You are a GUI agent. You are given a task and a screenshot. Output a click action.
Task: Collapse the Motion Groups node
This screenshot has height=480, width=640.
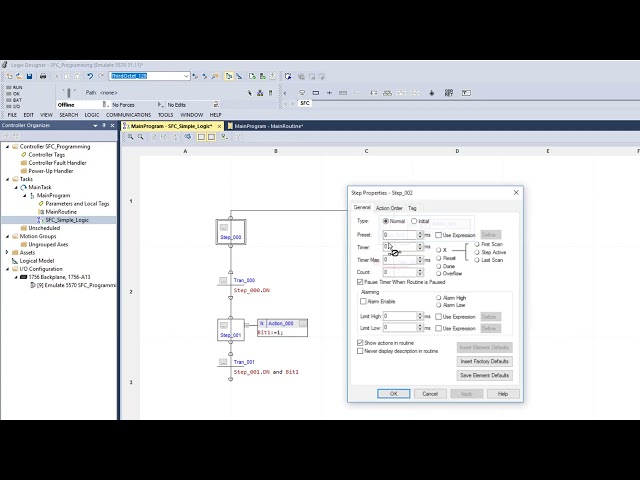click(x=7, y=236)
